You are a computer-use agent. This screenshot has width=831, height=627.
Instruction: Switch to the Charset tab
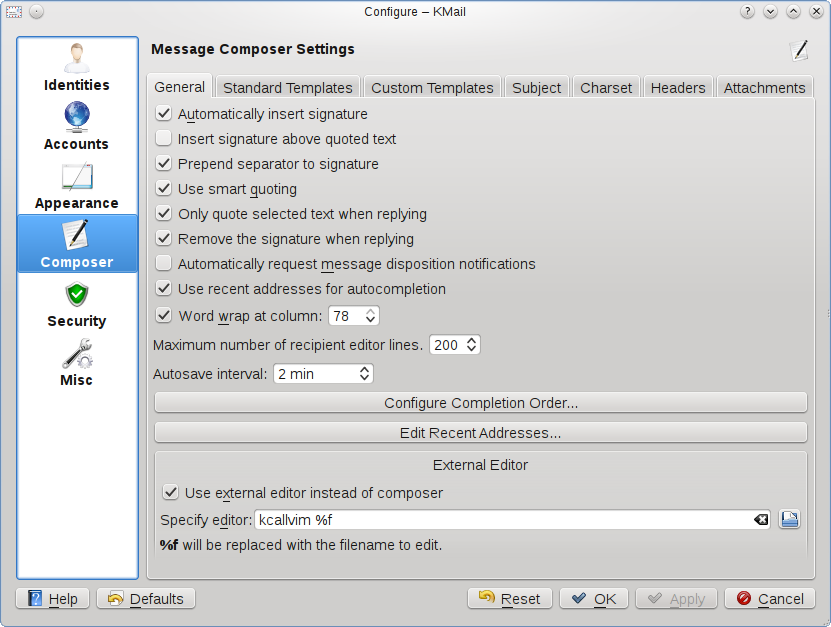(x=606, y=87)
